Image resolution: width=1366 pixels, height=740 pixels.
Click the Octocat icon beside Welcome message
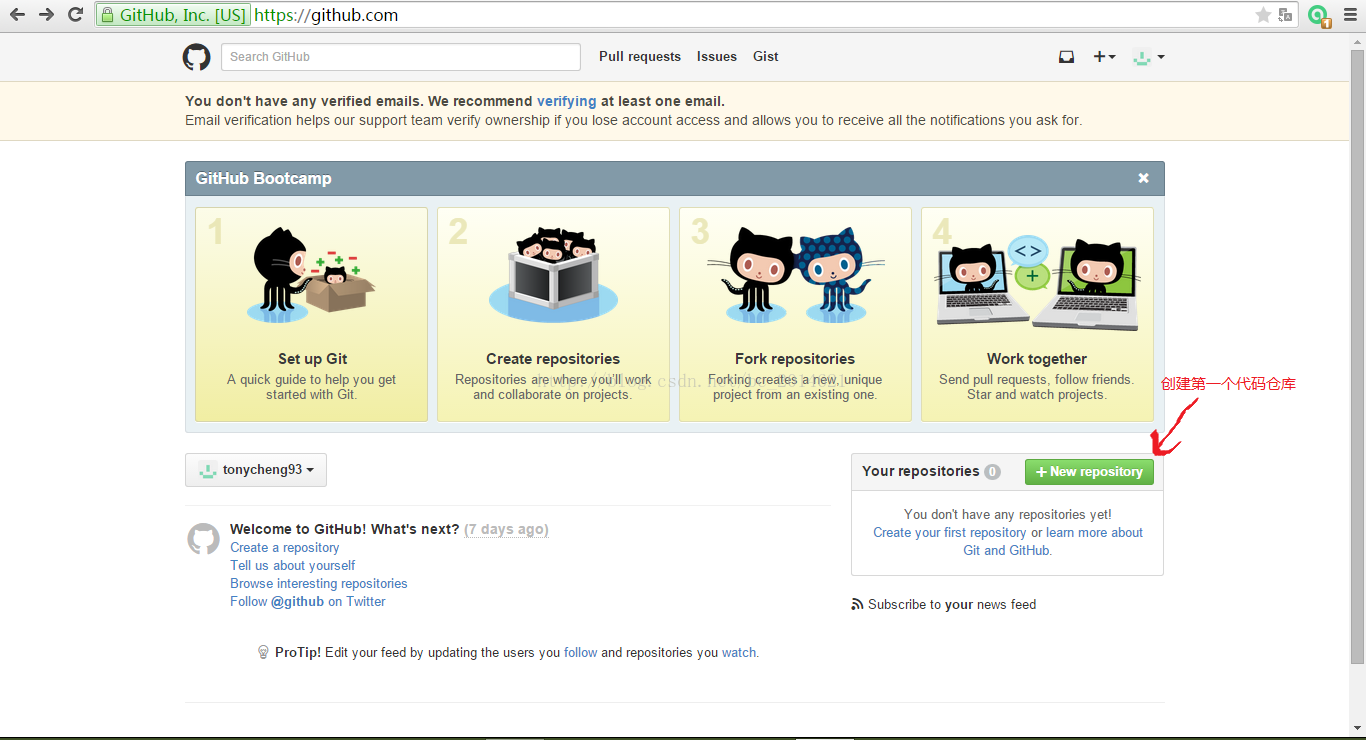[x=203, y=539]
